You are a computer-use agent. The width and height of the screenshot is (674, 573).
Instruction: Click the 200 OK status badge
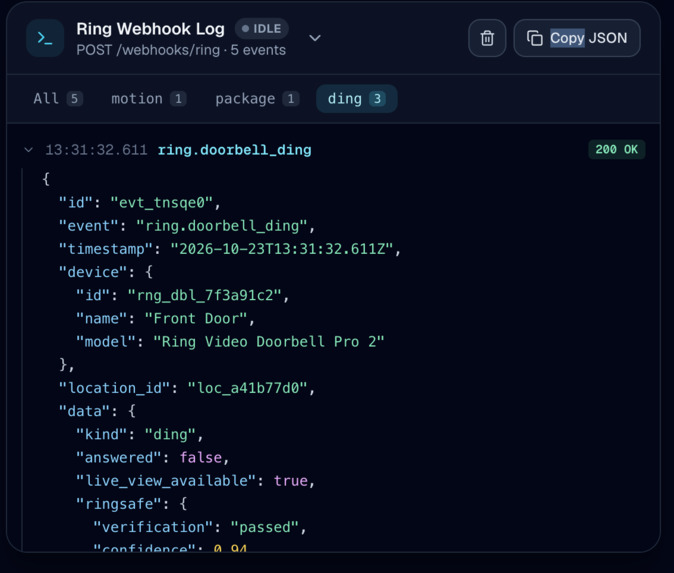pos(616,150)
